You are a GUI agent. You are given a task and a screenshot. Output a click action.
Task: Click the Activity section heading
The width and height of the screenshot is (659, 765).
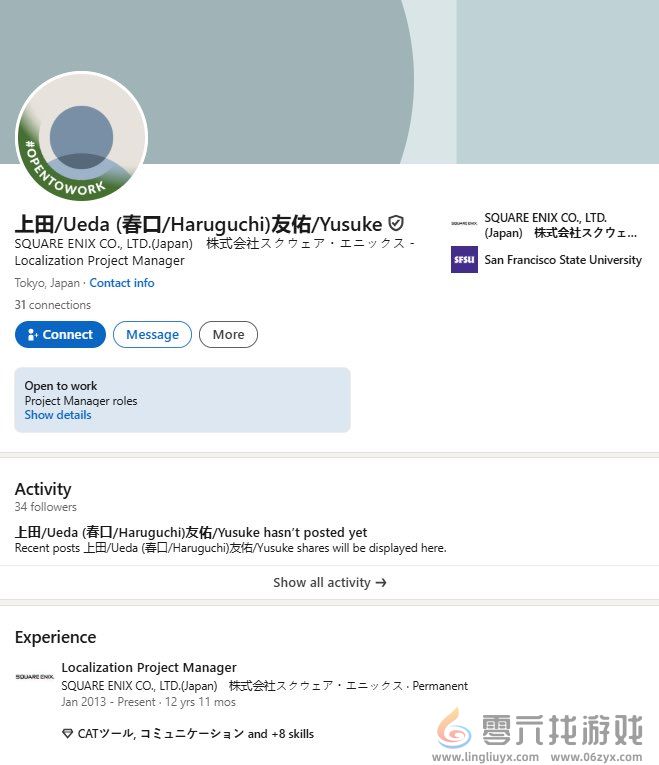tap(43, 489)
